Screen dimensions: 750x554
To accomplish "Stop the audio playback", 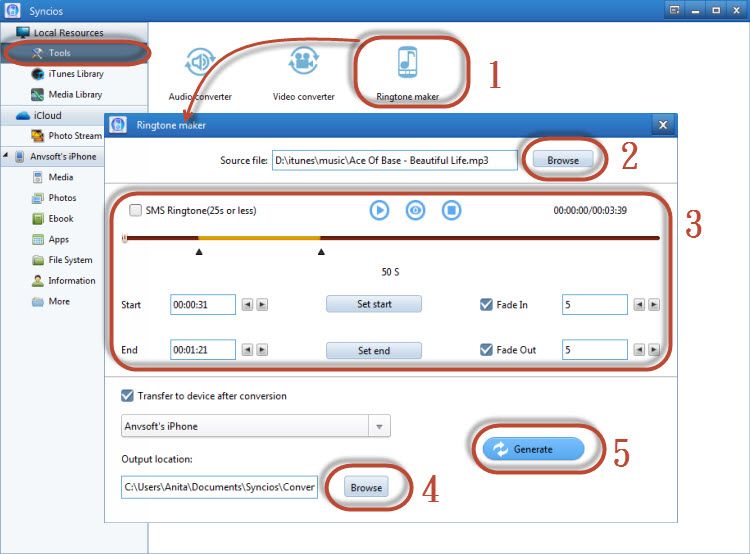I will (451, 211).
